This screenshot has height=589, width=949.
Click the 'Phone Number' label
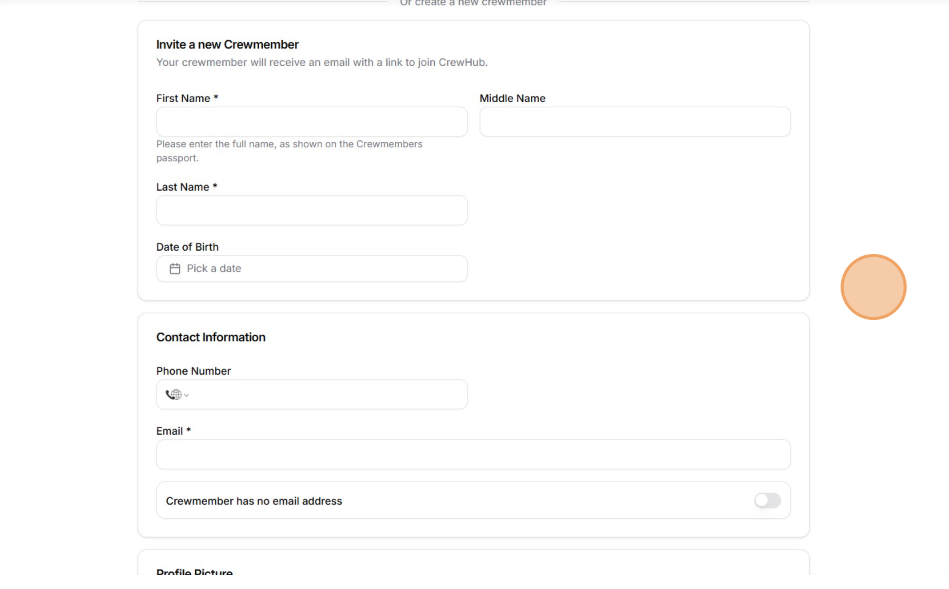(193, 371)
